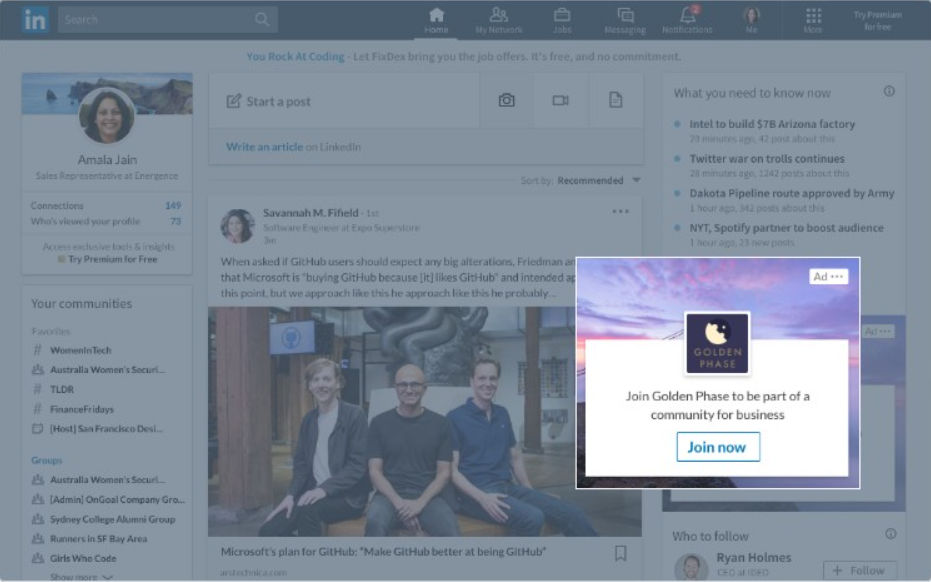Open Sort by Recommended dropdown

[598, 181]
